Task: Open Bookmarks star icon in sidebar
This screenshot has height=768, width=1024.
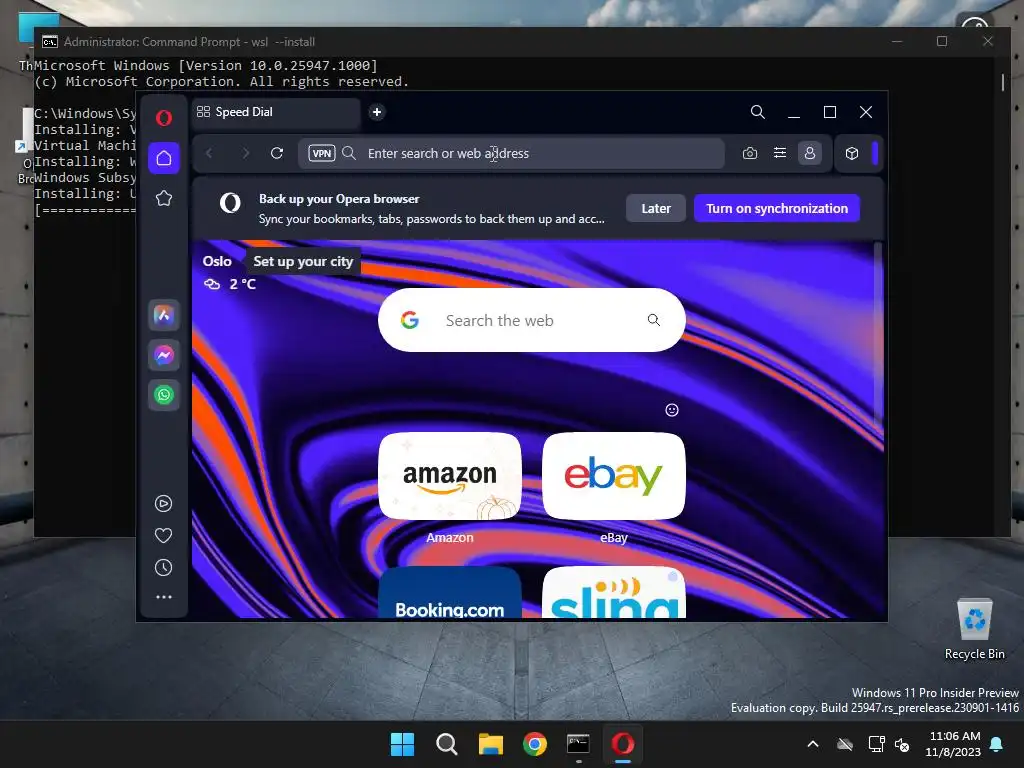Action: click(164, 198)
